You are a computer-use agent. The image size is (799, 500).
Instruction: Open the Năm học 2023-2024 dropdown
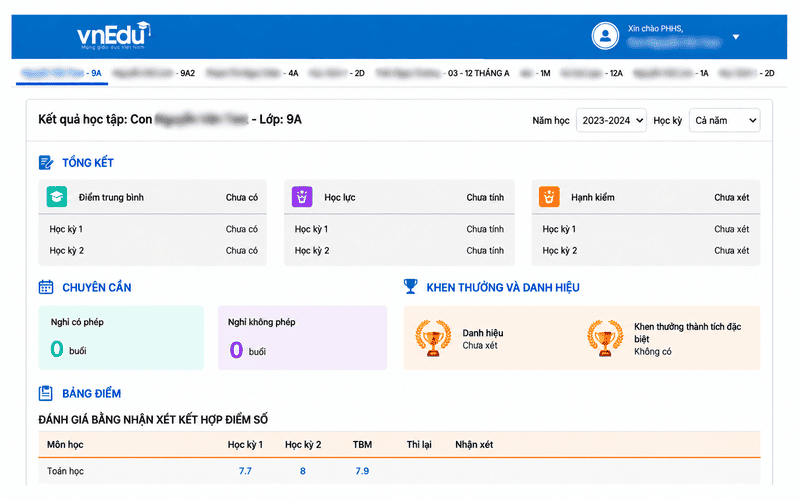coord(611,120)
